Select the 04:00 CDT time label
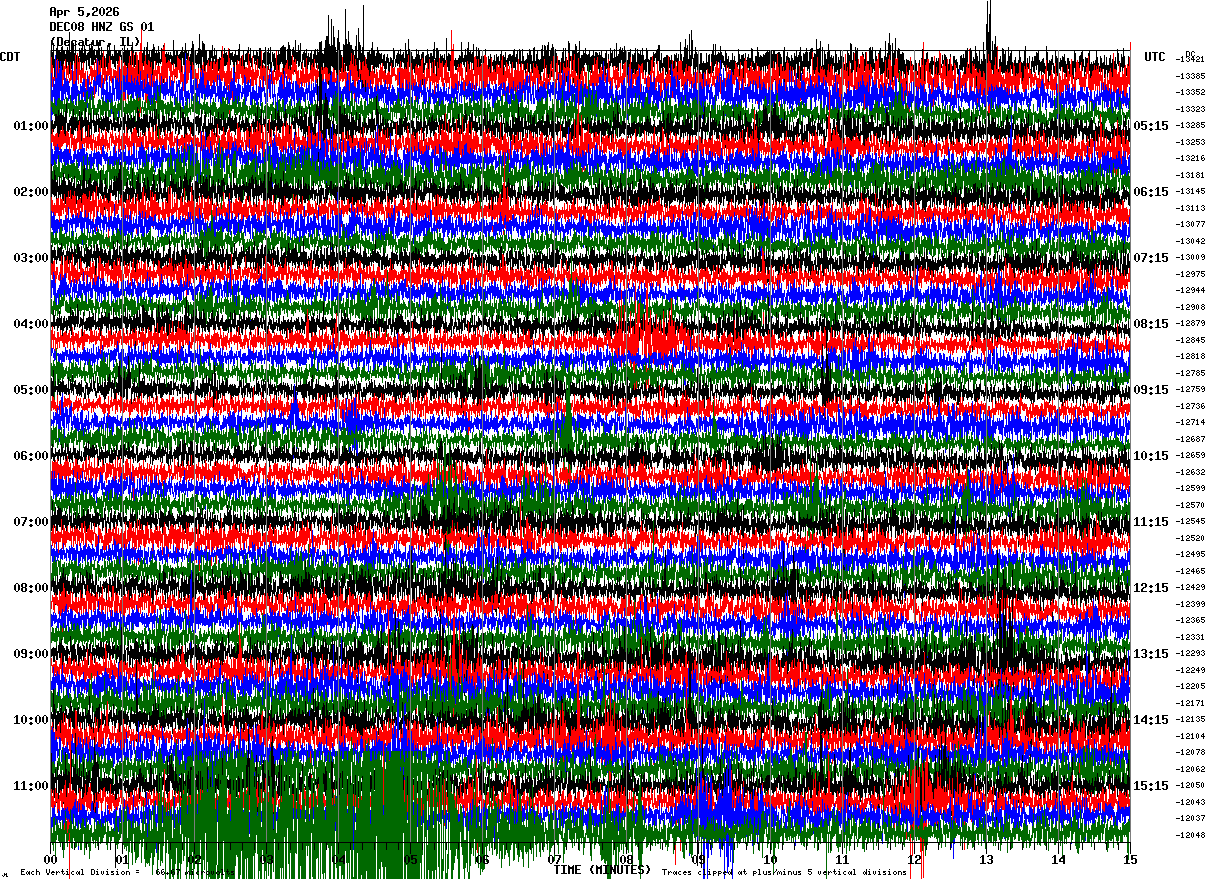 (x=31, y=324)
